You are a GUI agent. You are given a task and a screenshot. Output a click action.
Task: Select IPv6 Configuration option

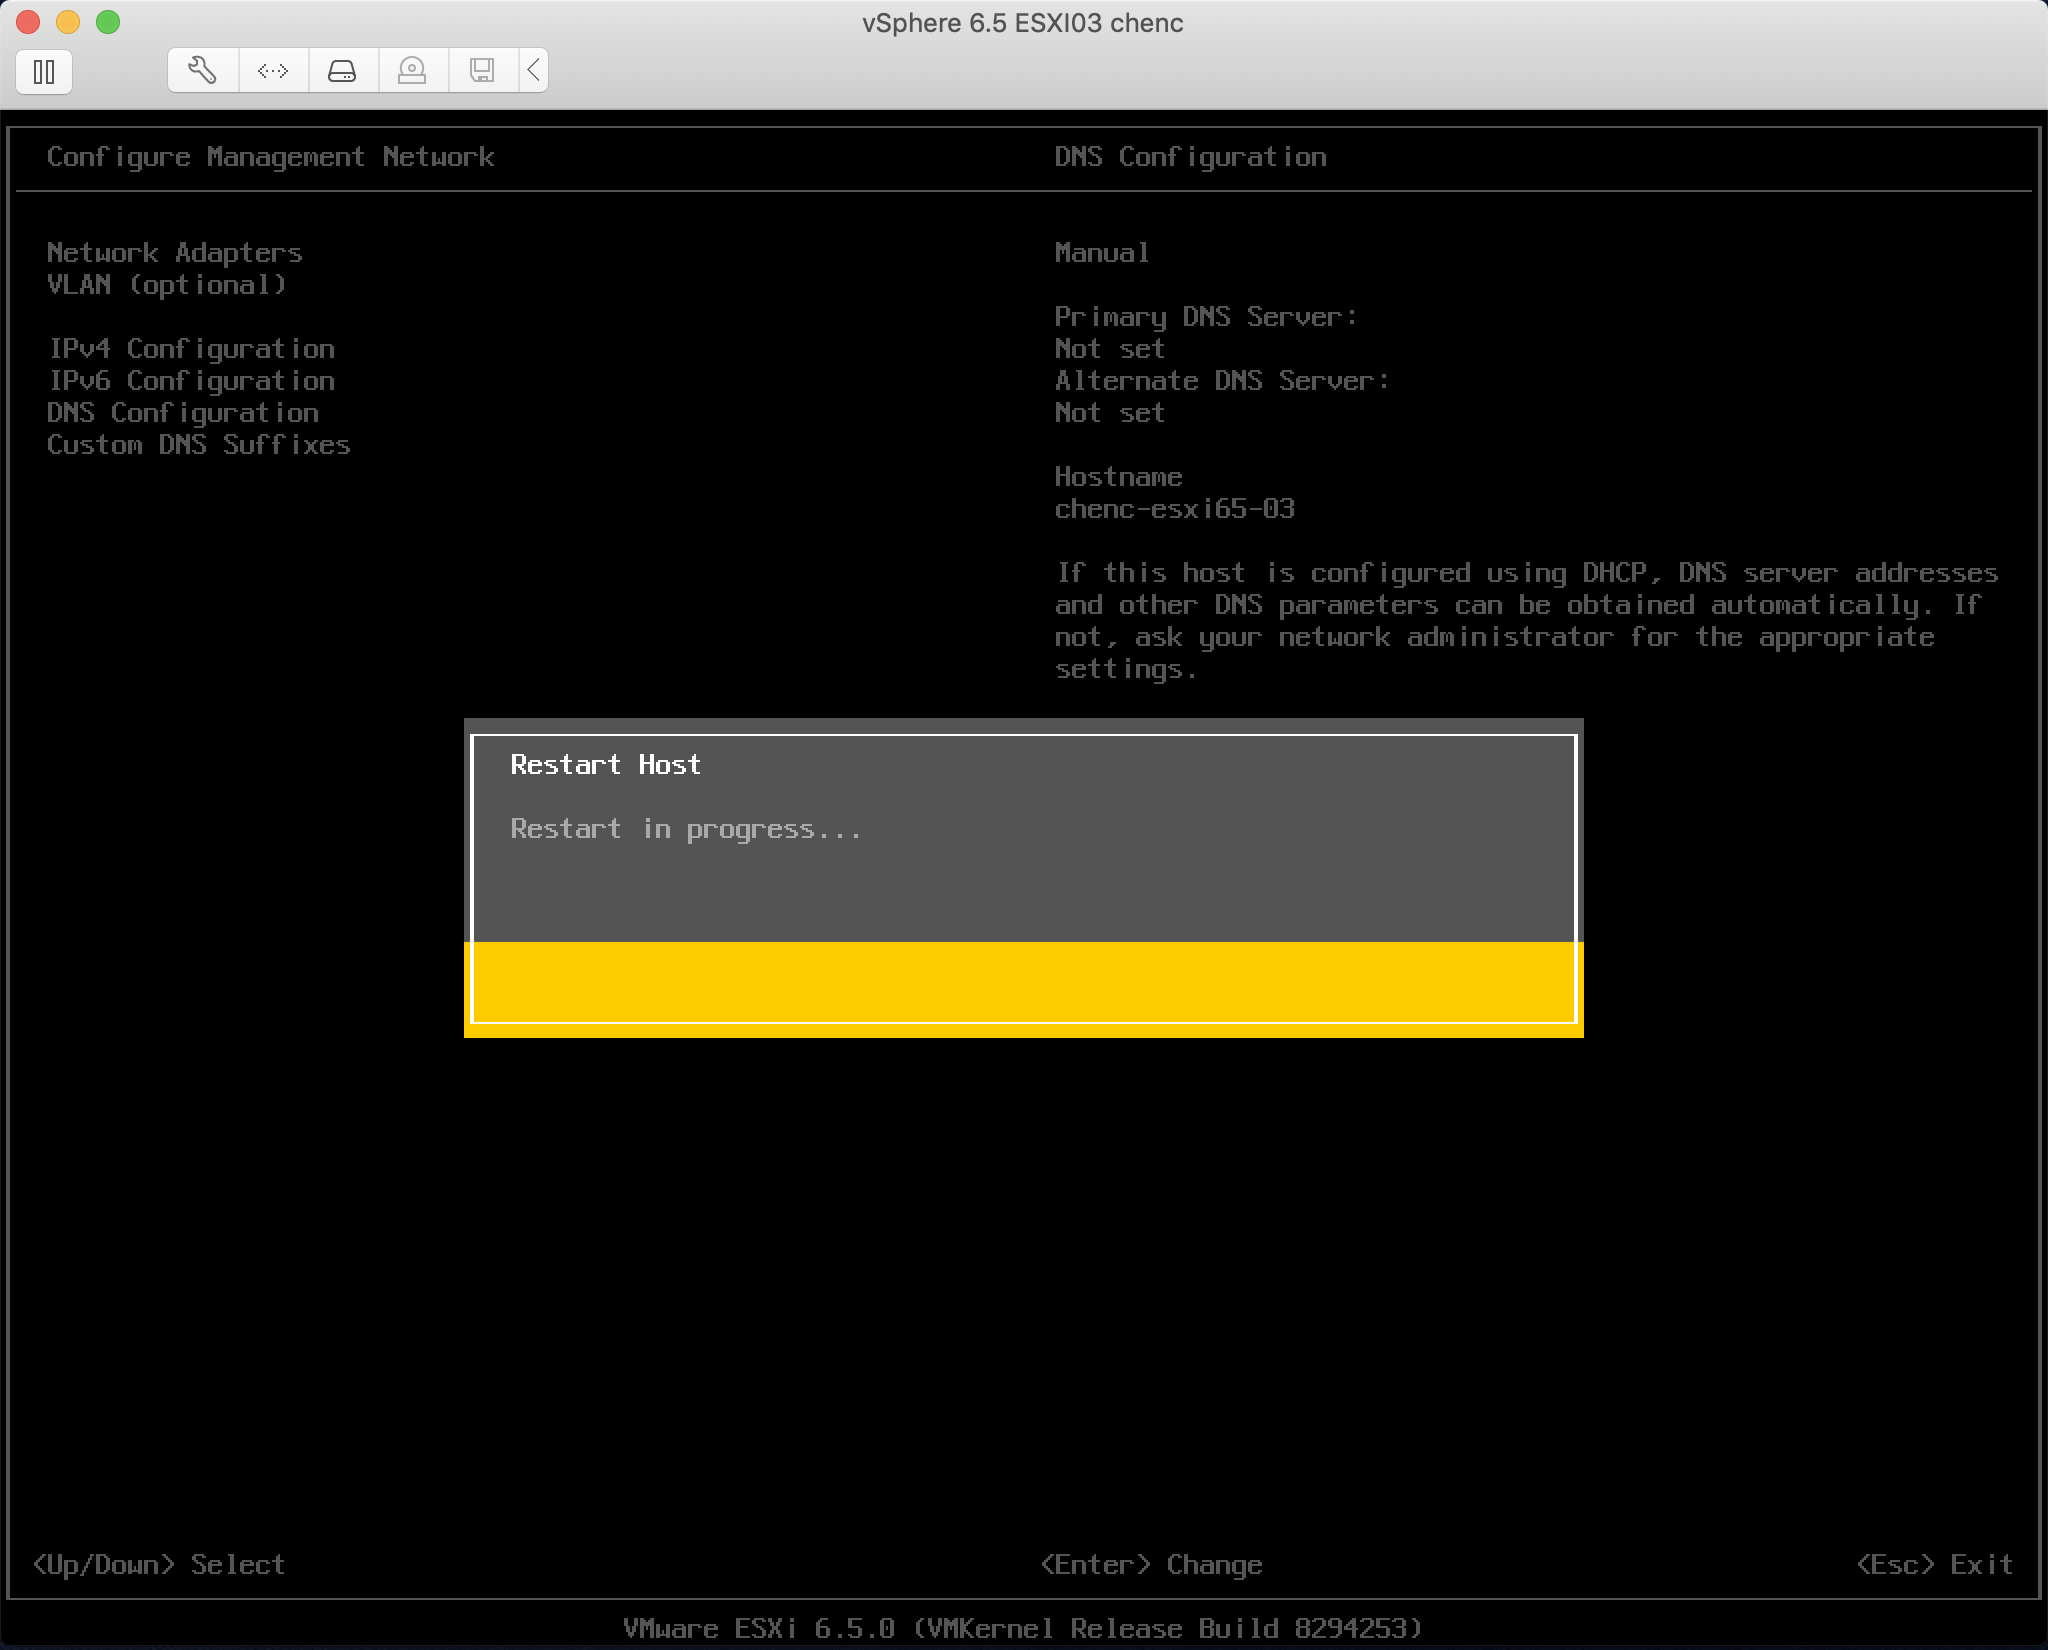tap(190, 379)
